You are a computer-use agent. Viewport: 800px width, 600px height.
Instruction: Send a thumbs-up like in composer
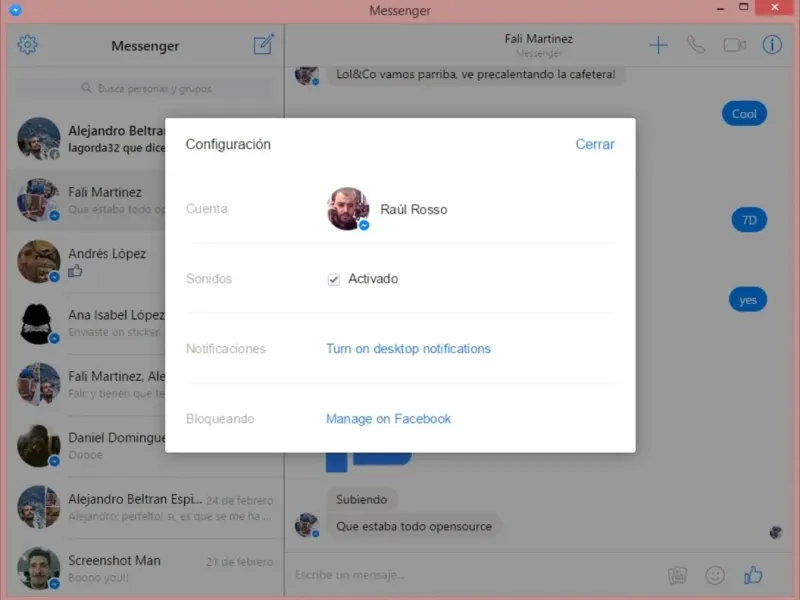tap(753, 575)
